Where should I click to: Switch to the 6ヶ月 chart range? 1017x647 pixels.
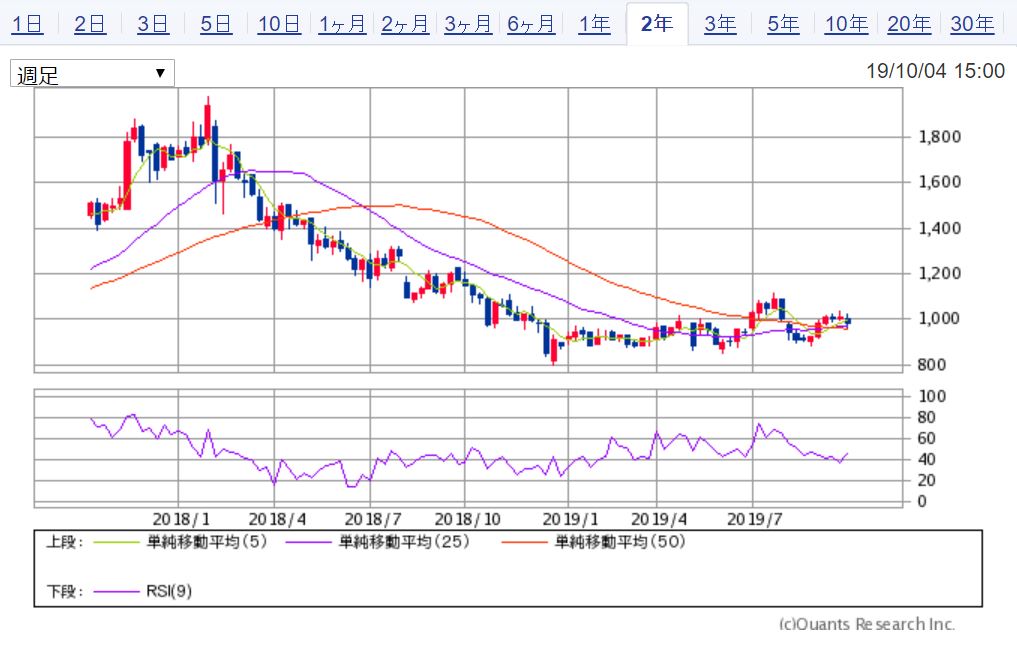[x=531, y=24]
